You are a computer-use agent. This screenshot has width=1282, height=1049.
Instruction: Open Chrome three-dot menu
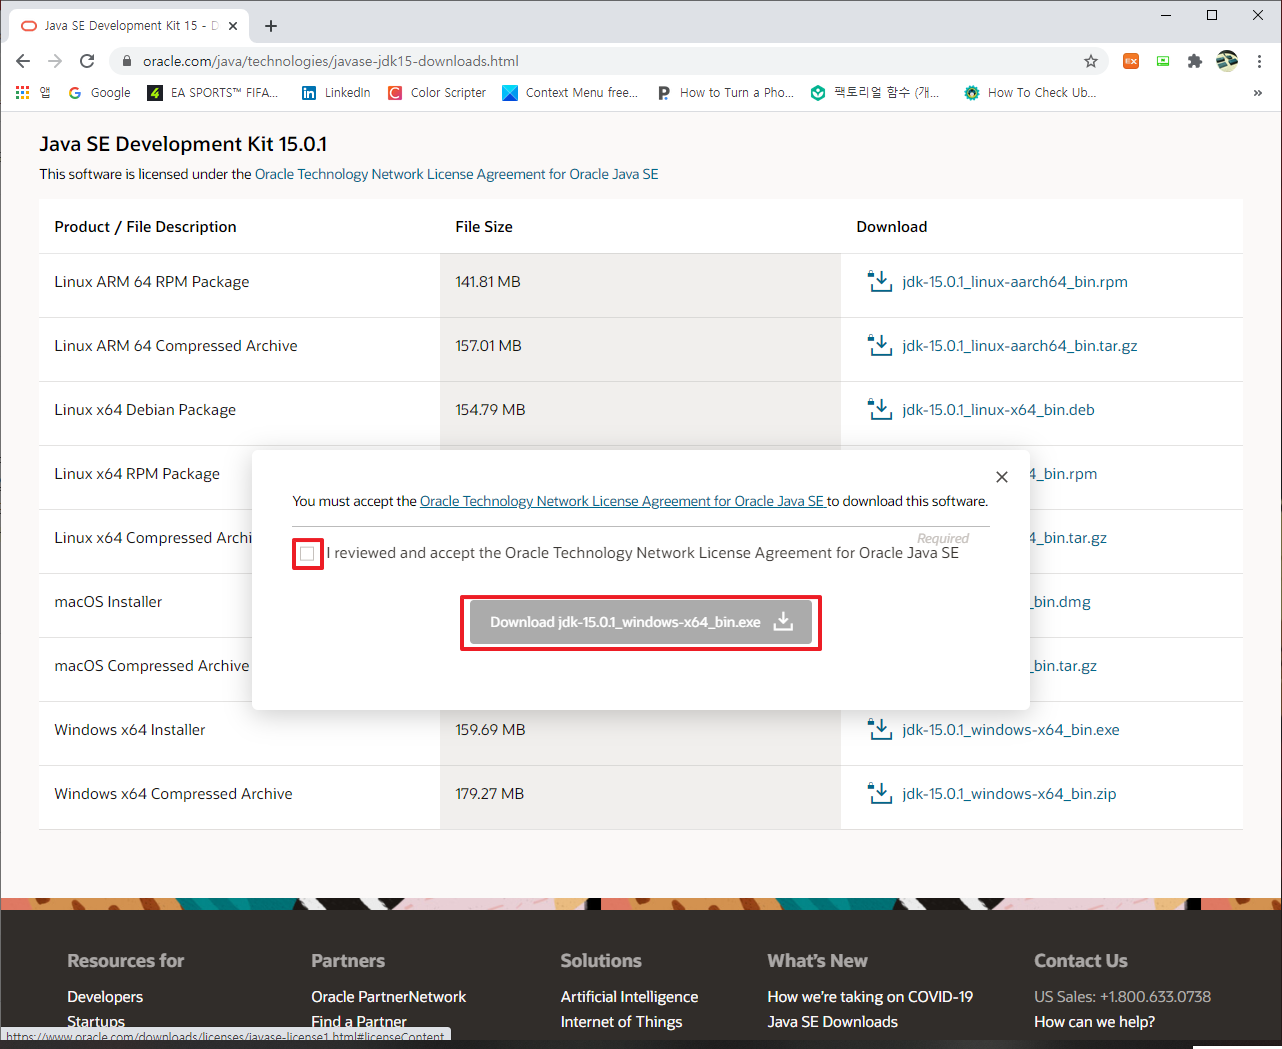click(x=1260, y=61)
